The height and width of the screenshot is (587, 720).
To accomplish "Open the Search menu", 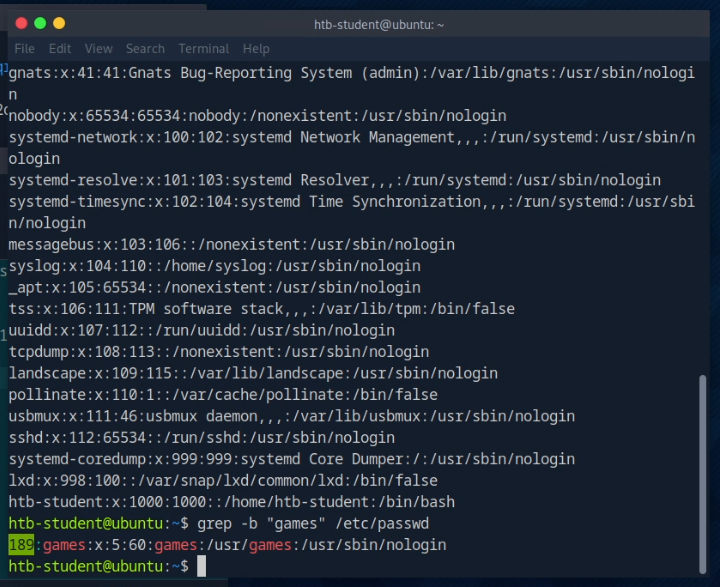I will (x=145, y=48).
